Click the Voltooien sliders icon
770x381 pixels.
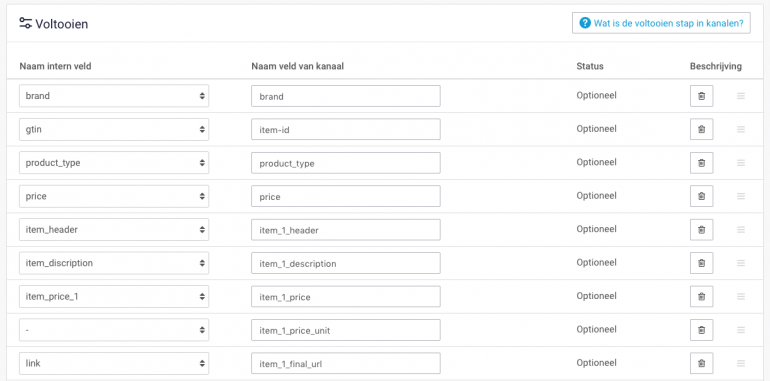click(26, 23)
